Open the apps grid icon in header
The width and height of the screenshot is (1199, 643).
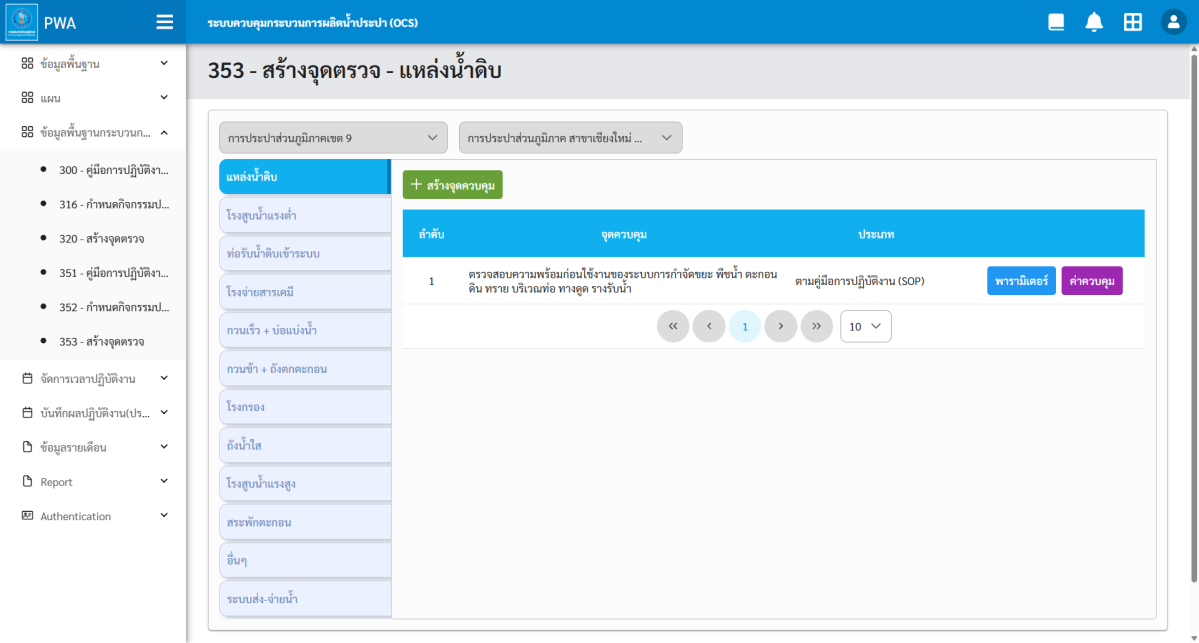(x=1132, y=22)
